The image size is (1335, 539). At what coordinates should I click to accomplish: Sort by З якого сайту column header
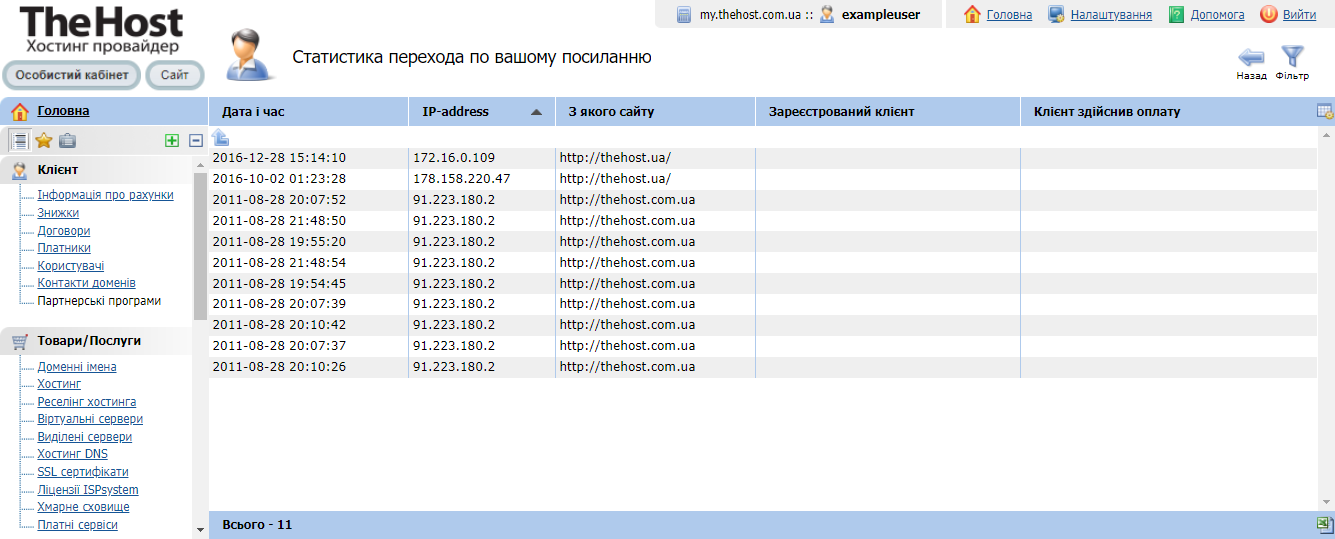tap(655, 111)
